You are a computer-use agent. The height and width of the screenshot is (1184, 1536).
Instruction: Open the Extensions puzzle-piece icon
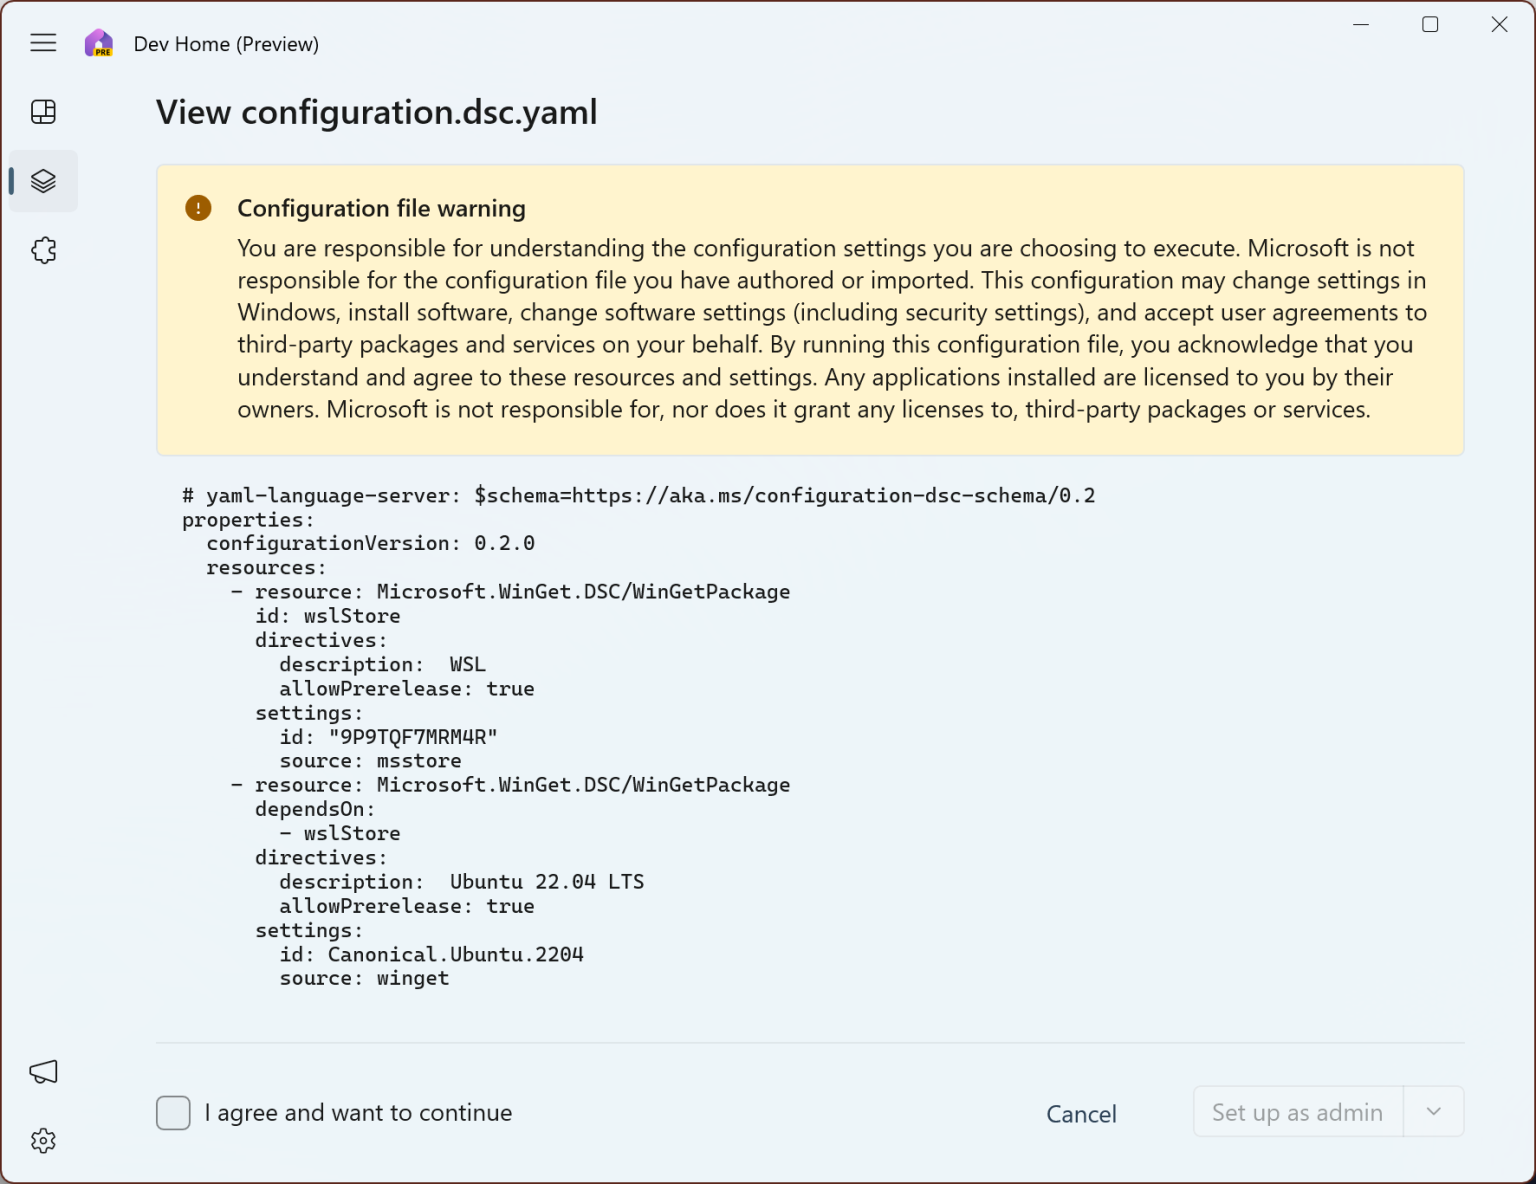(43, 250)
